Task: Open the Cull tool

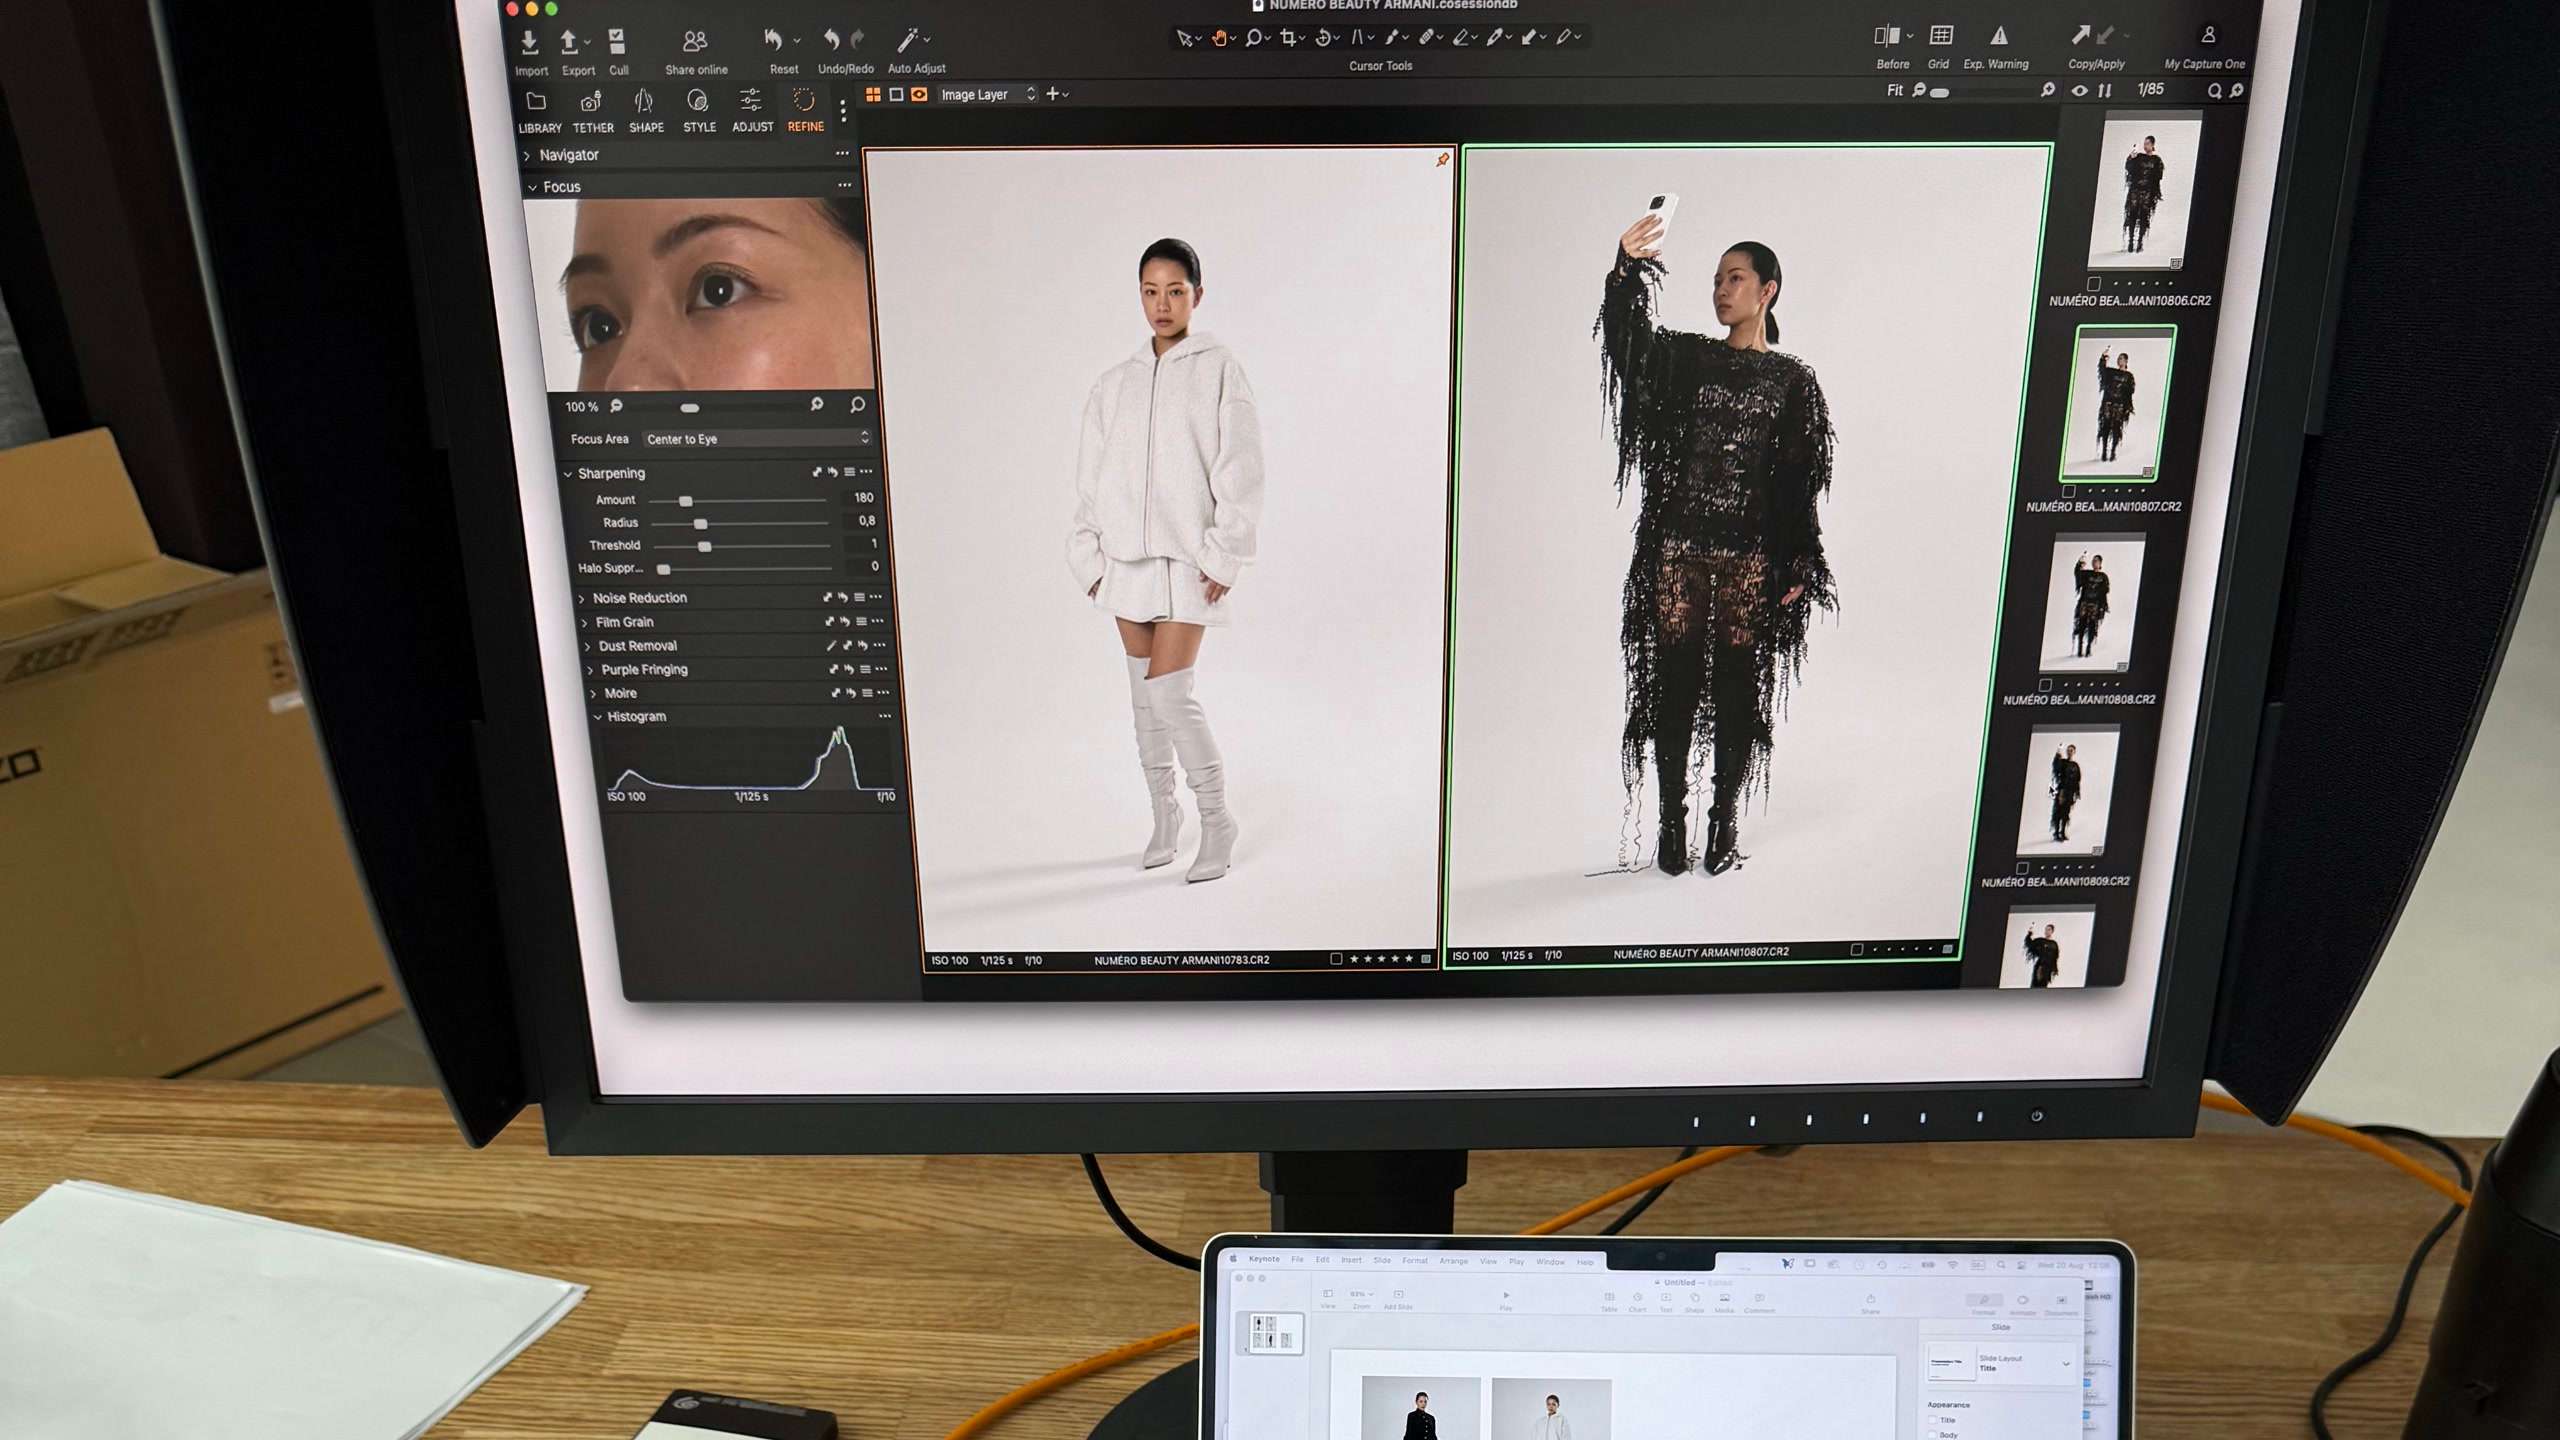Action: (617, 41)
